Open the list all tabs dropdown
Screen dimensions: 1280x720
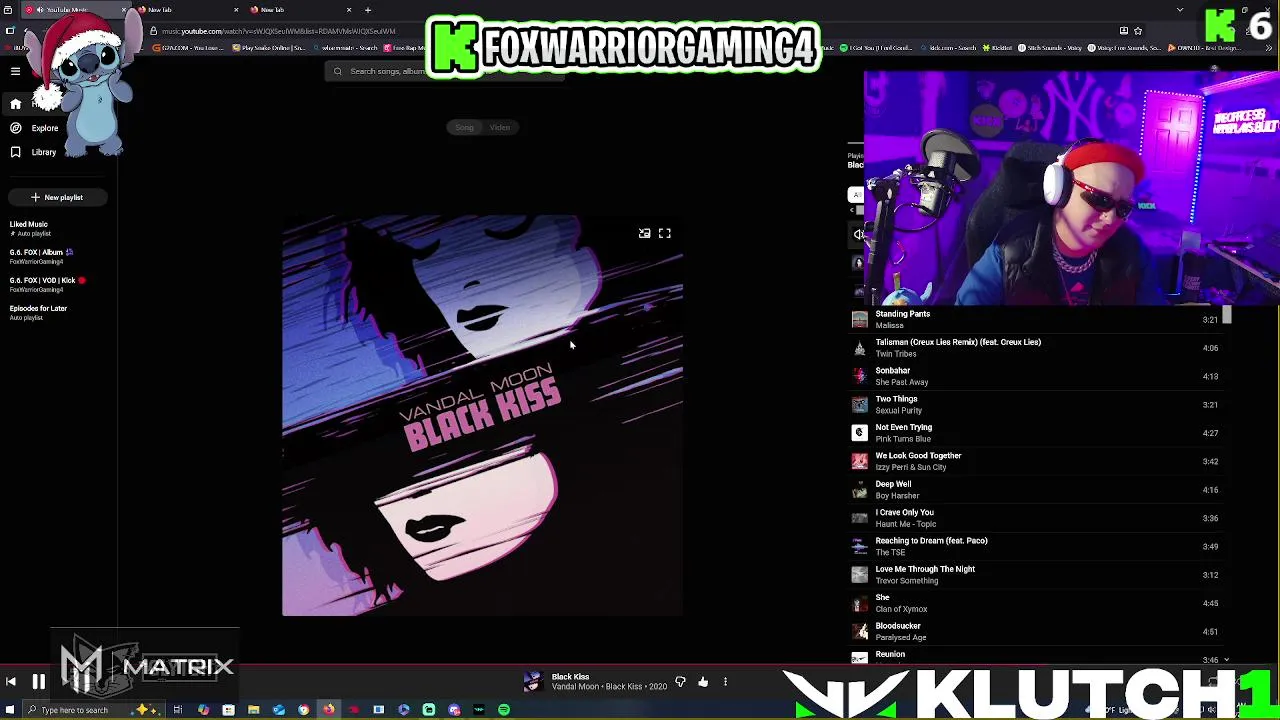tap(1180, 10)
